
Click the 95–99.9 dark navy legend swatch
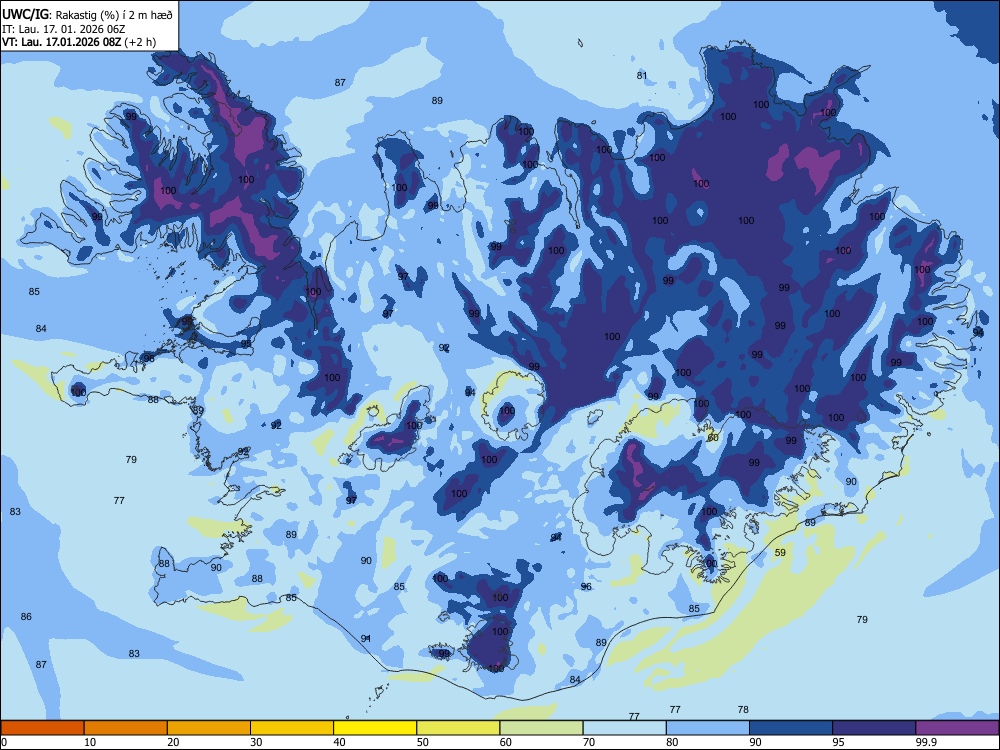tap(874, 728)
